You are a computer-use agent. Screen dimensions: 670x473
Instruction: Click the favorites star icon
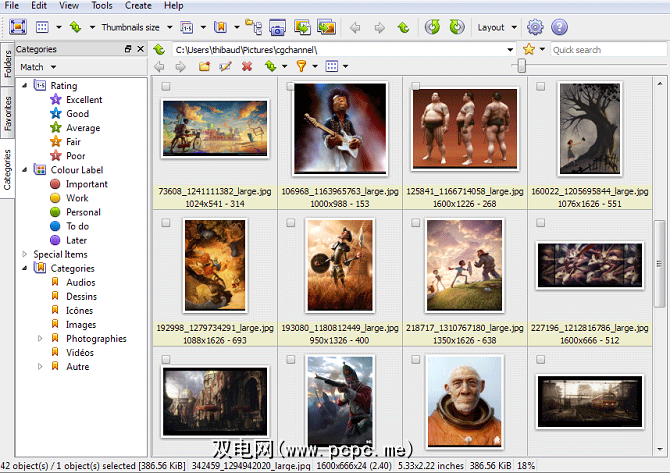pos(529,49)
